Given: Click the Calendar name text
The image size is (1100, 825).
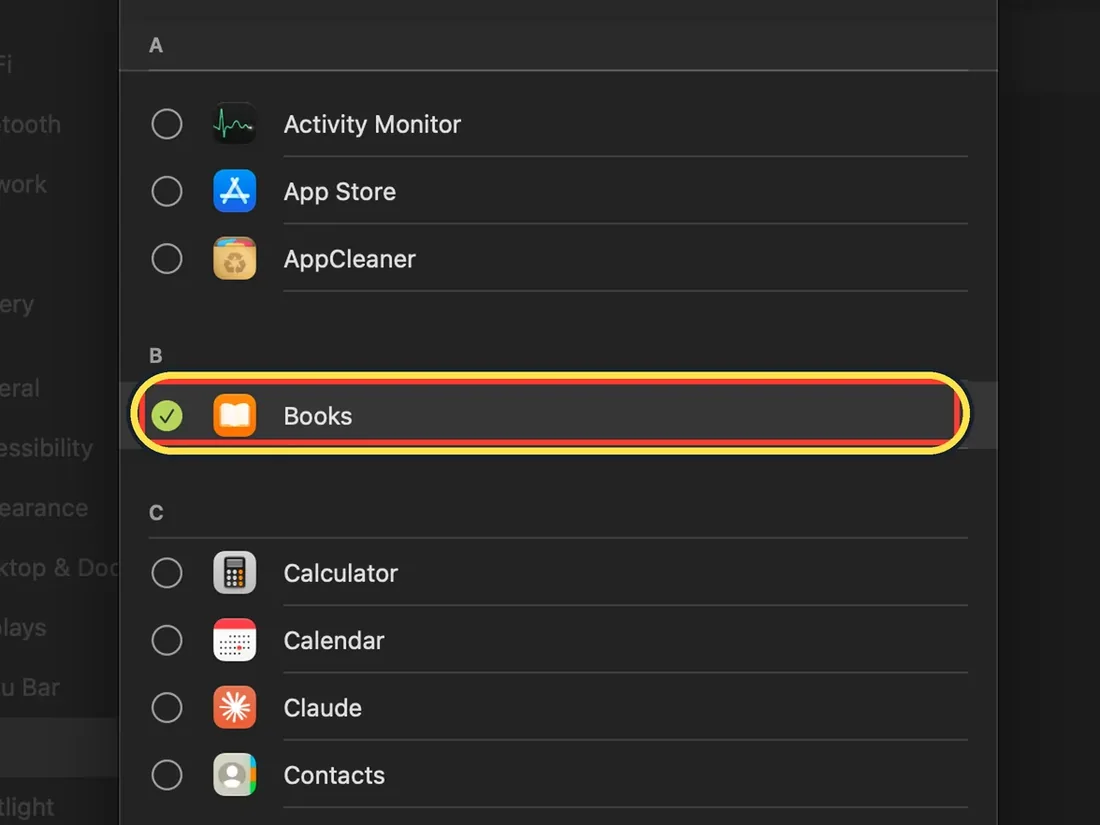Looking at the screenshot, I should pyautogui.click(x=334, y=640).
